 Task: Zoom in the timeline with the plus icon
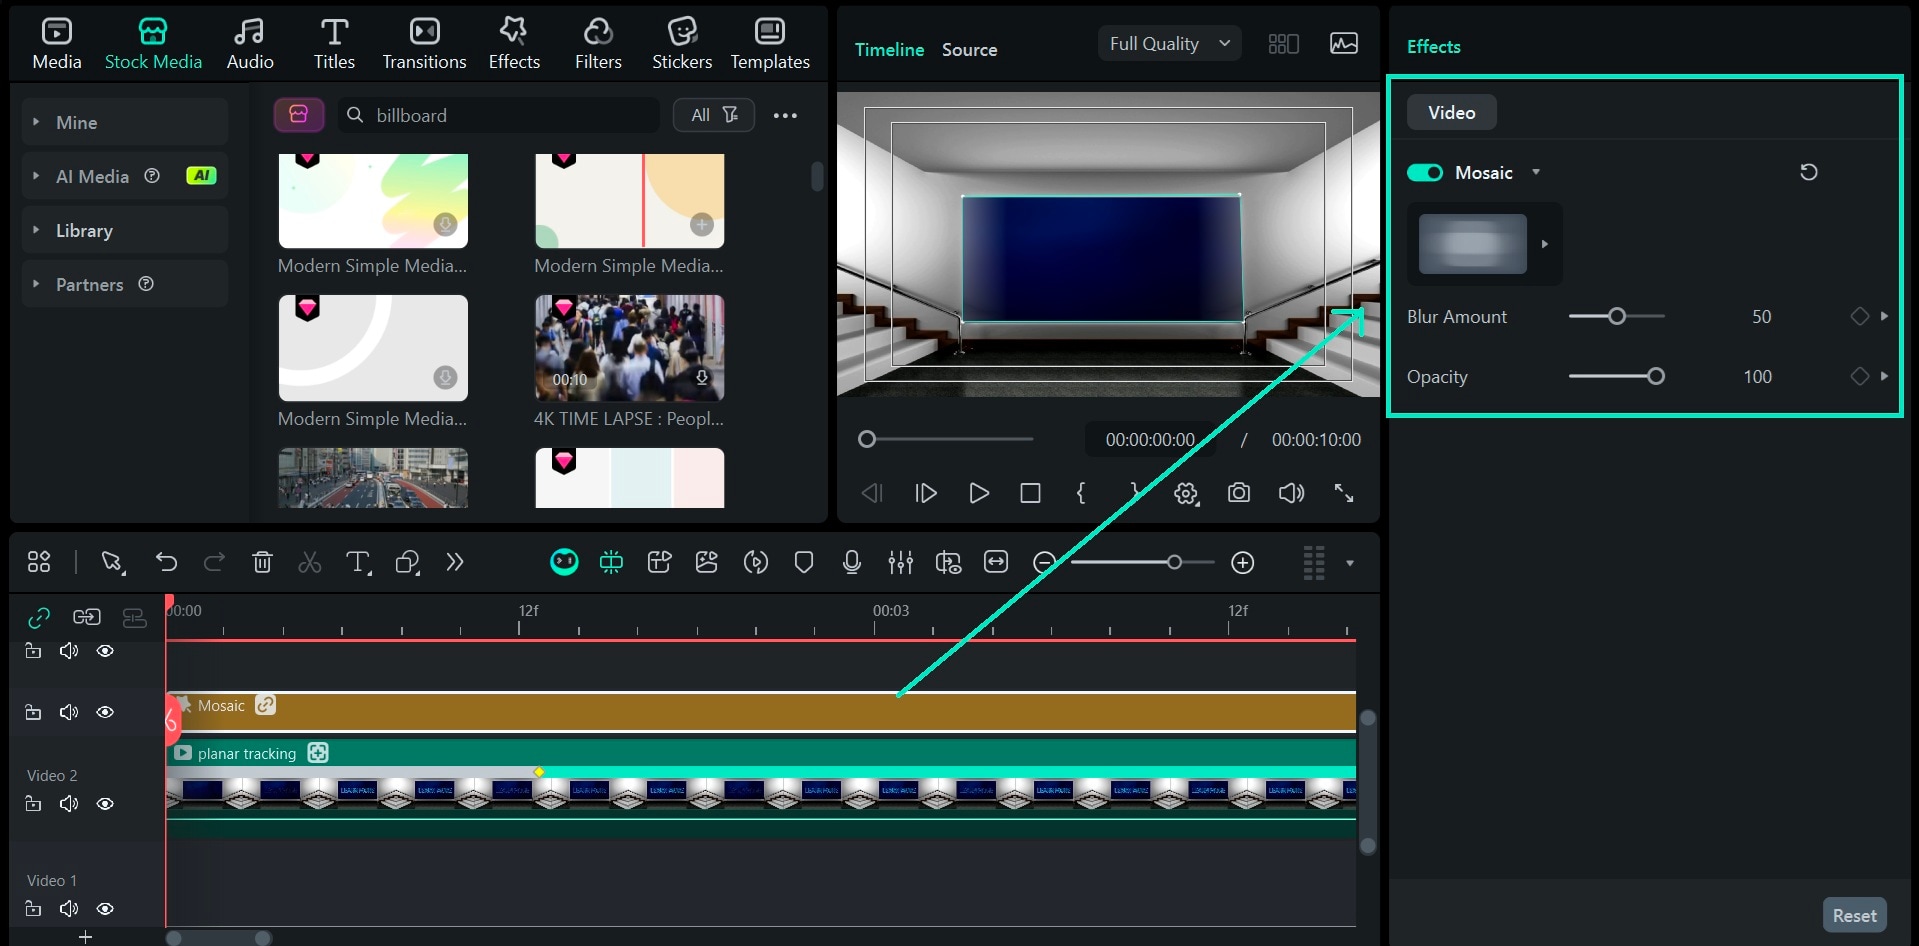point(1242,562)
